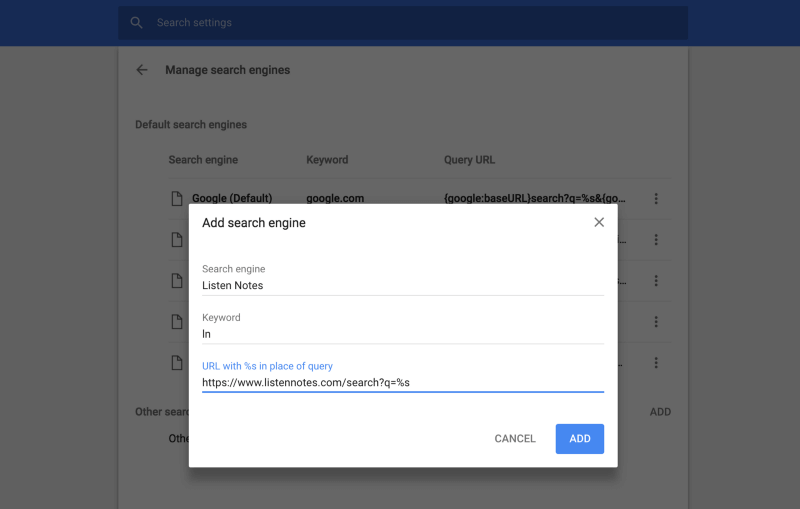Click the Google query URL text
Viewport: 800px width, 509px height.
coord(535,198)
